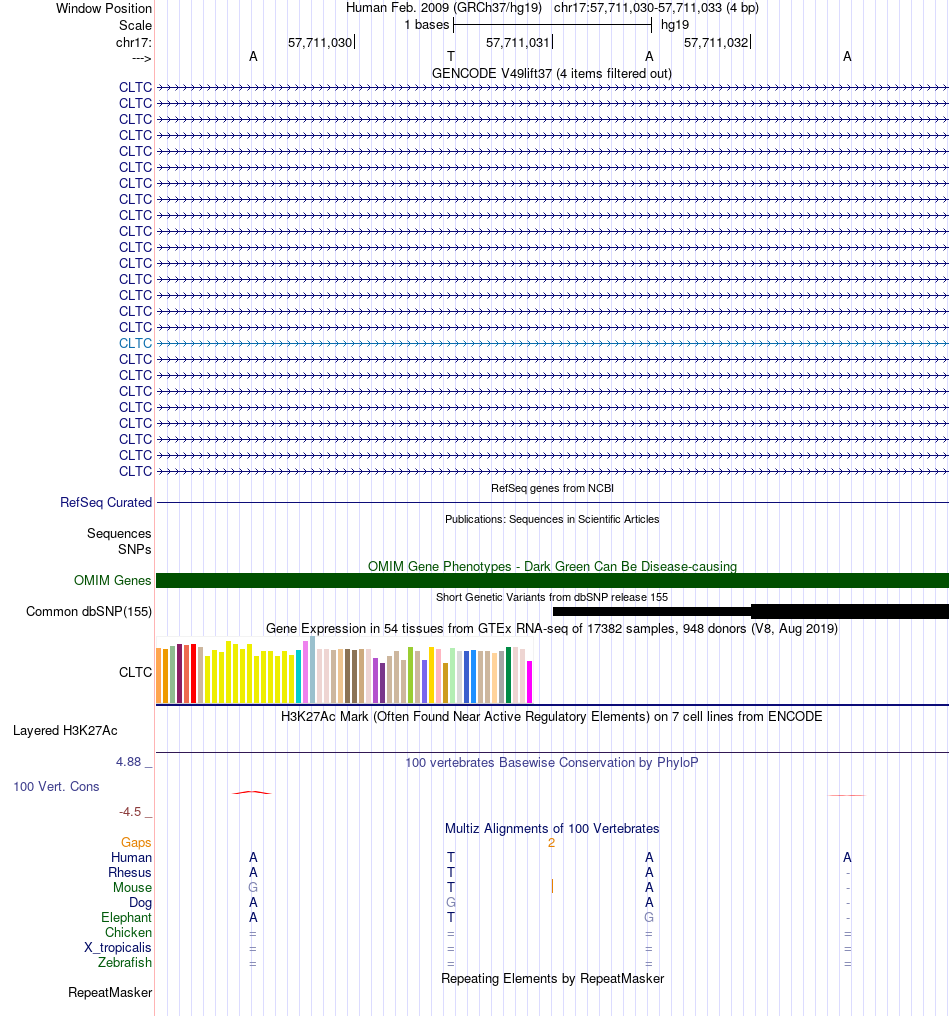Click the Sequences SNPs track label
Viewport: 950px width, 1016px height.
tap(119, 541)
